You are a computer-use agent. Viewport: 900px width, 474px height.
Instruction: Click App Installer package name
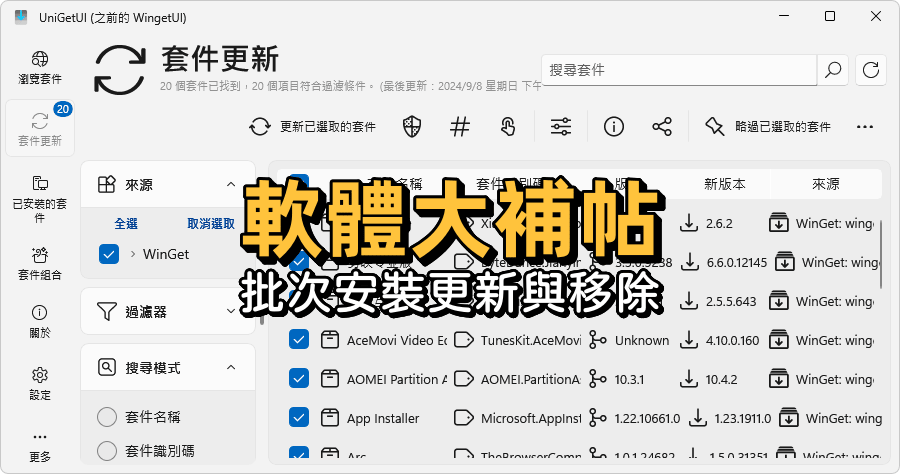pos(383,418)
